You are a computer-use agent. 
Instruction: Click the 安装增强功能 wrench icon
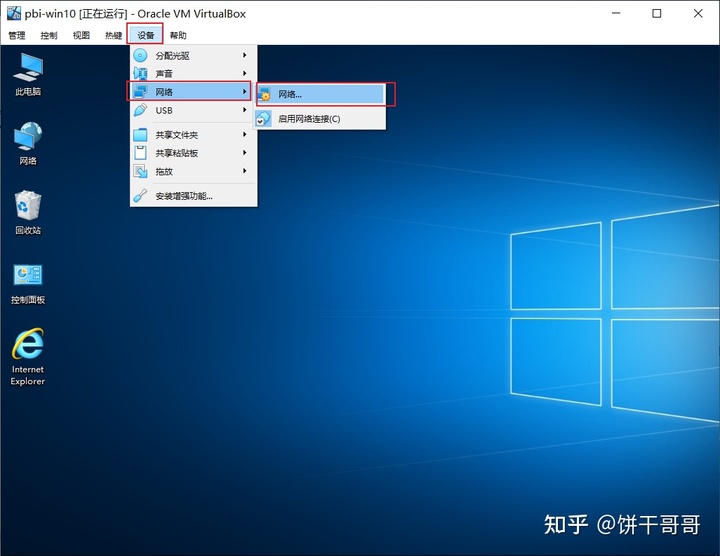point(140,196)
